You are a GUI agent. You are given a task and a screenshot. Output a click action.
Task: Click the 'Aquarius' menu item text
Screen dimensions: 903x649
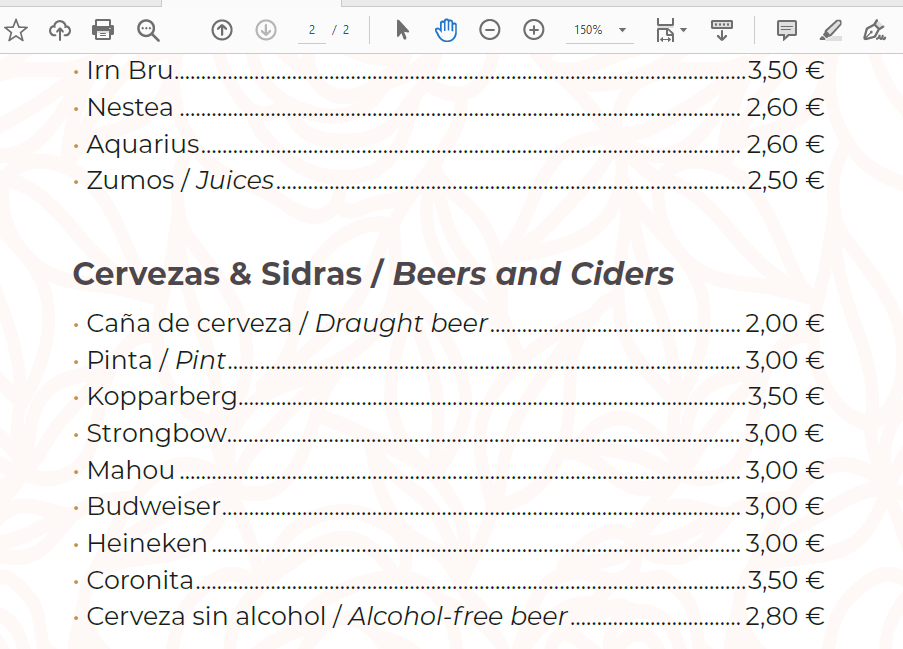pyautogui.click(x=143, y=144)
